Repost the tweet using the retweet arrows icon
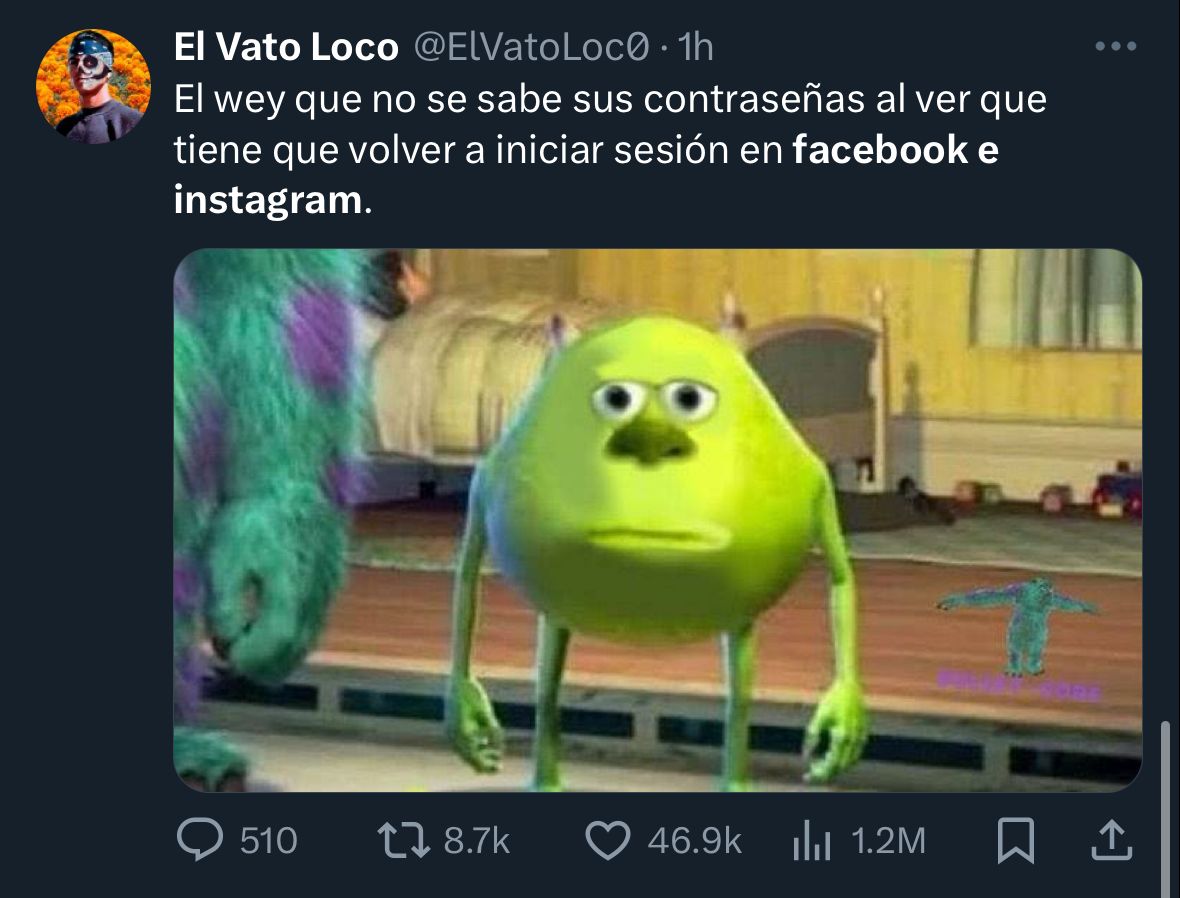Viewport: 1180px width, 898px height. [x=403, y=841]
